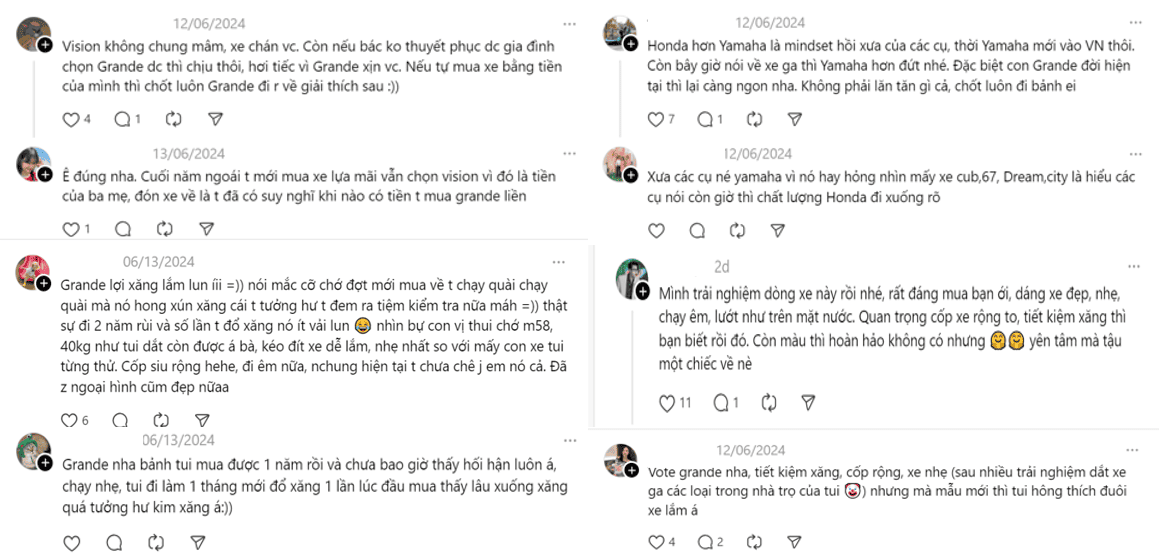The height and width of the screenshot is (560, 1159).
Task: Like the "Vision không chung mâm" comment
Action: pos(71,119)
